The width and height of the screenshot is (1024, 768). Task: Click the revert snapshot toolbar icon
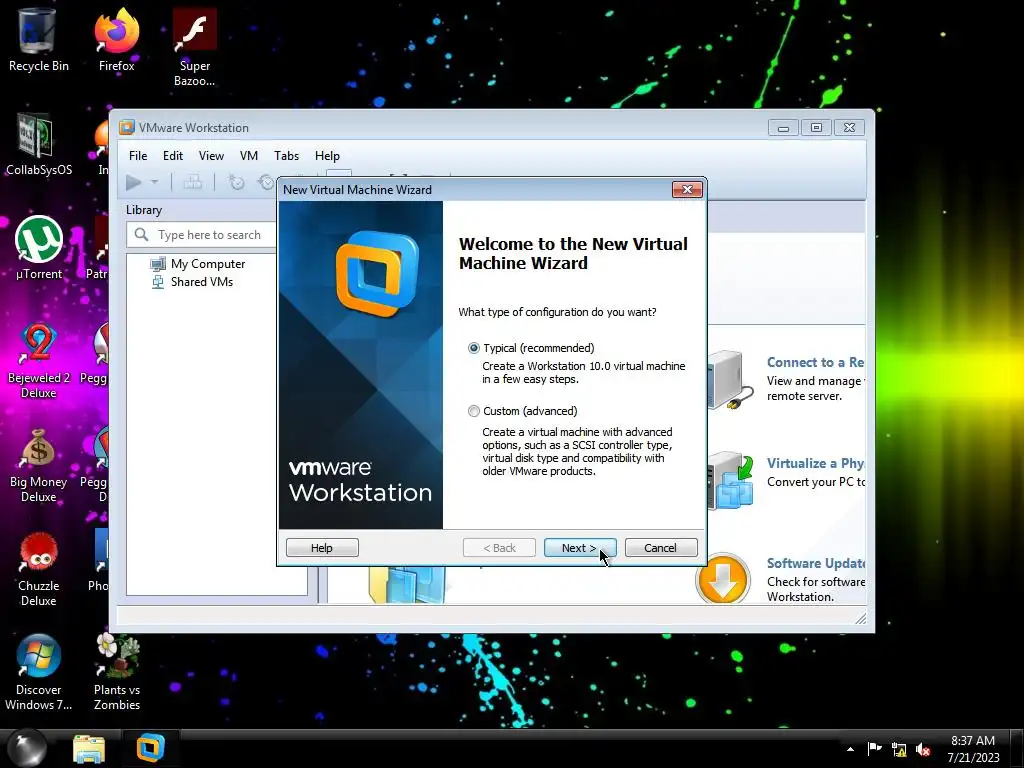266,182
